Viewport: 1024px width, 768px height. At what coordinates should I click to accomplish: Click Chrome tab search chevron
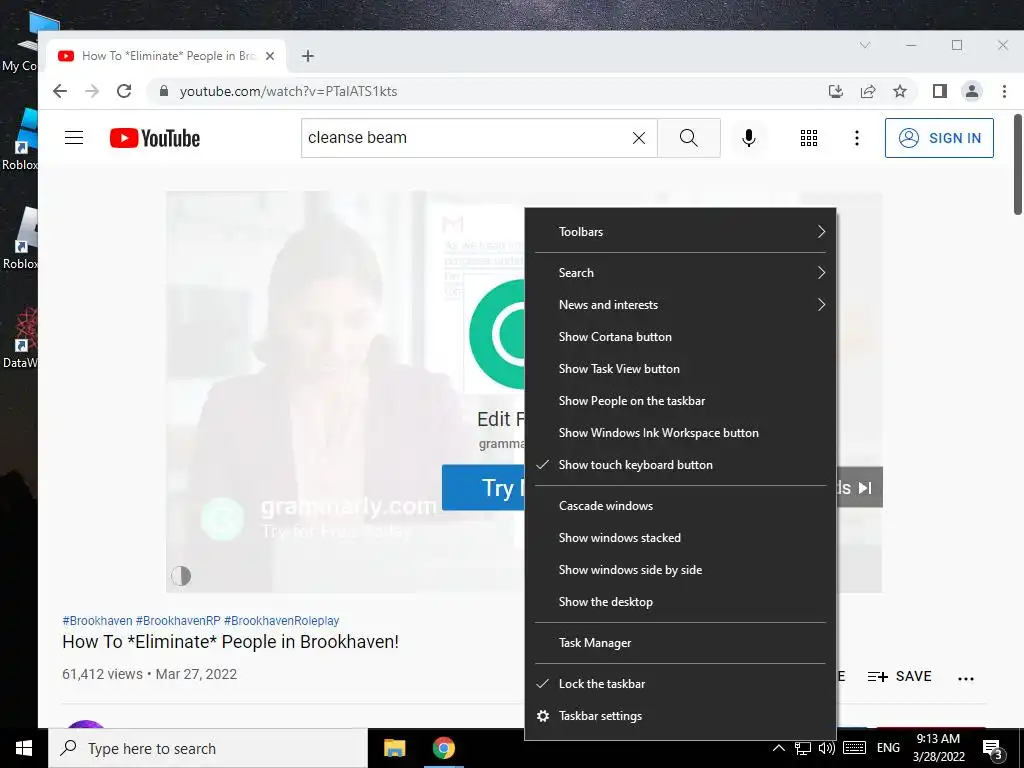(x=865, y=45)
